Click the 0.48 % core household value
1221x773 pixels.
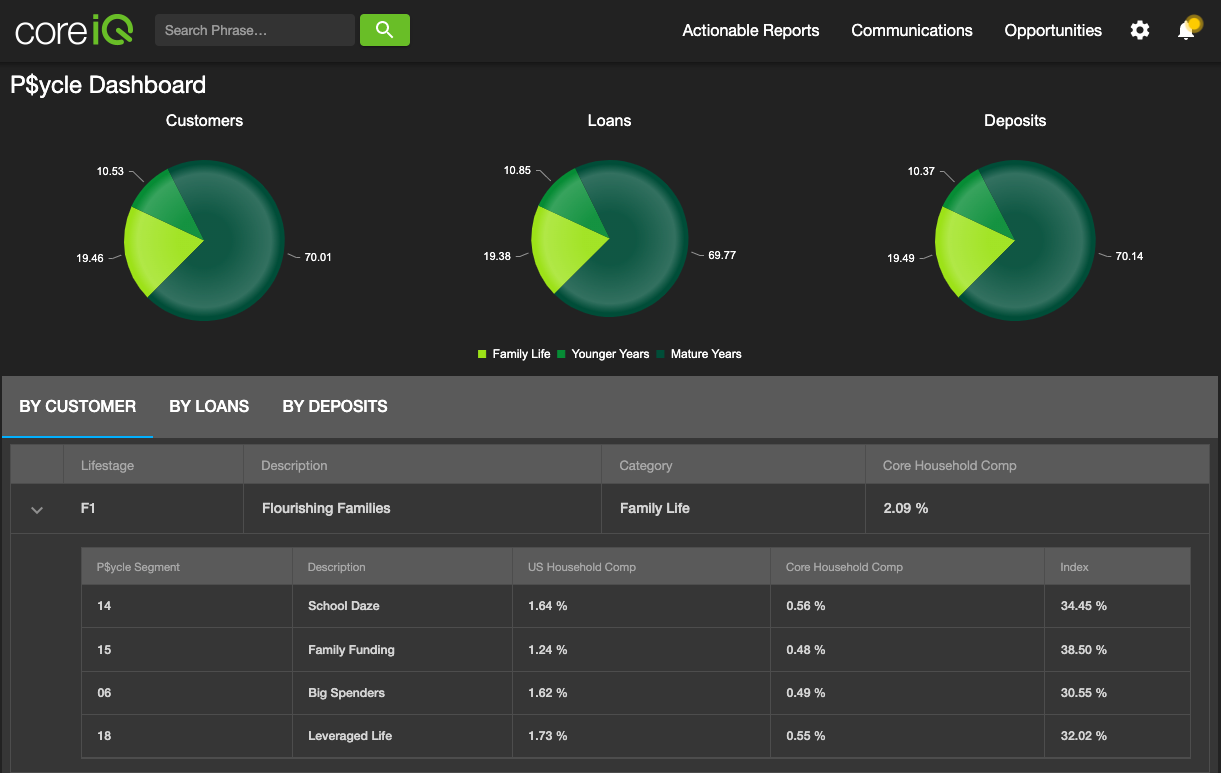(x=805, y=650)
